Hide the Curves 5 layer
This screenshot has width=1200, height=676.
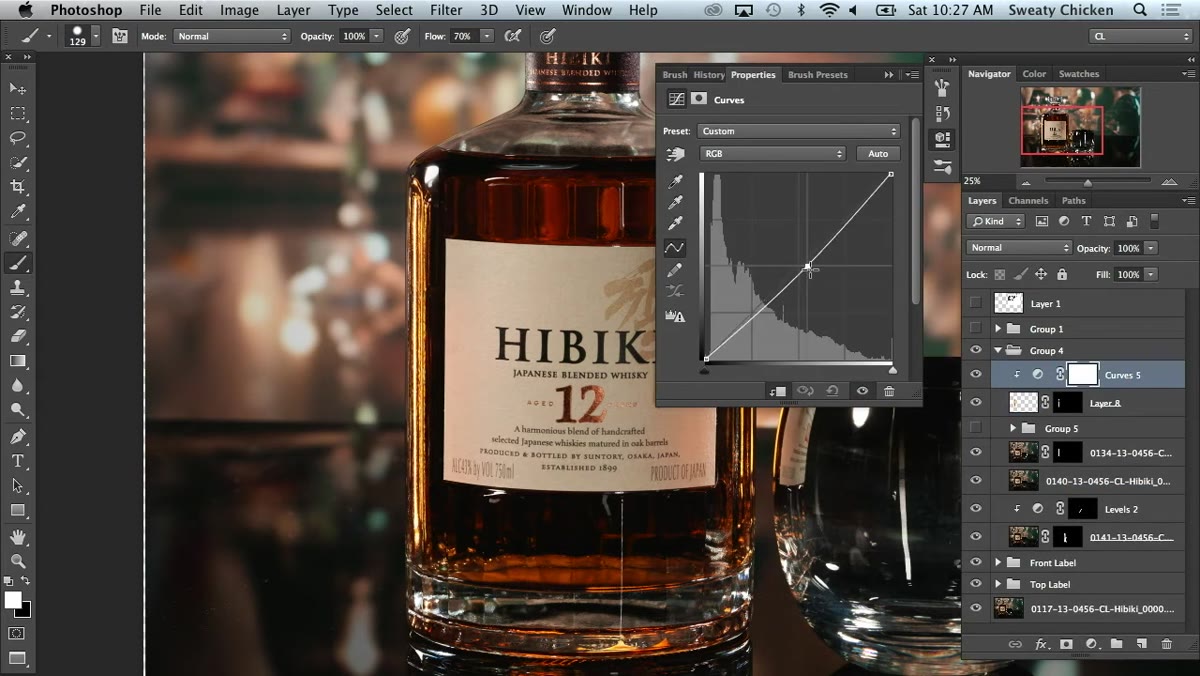[976, 375]
